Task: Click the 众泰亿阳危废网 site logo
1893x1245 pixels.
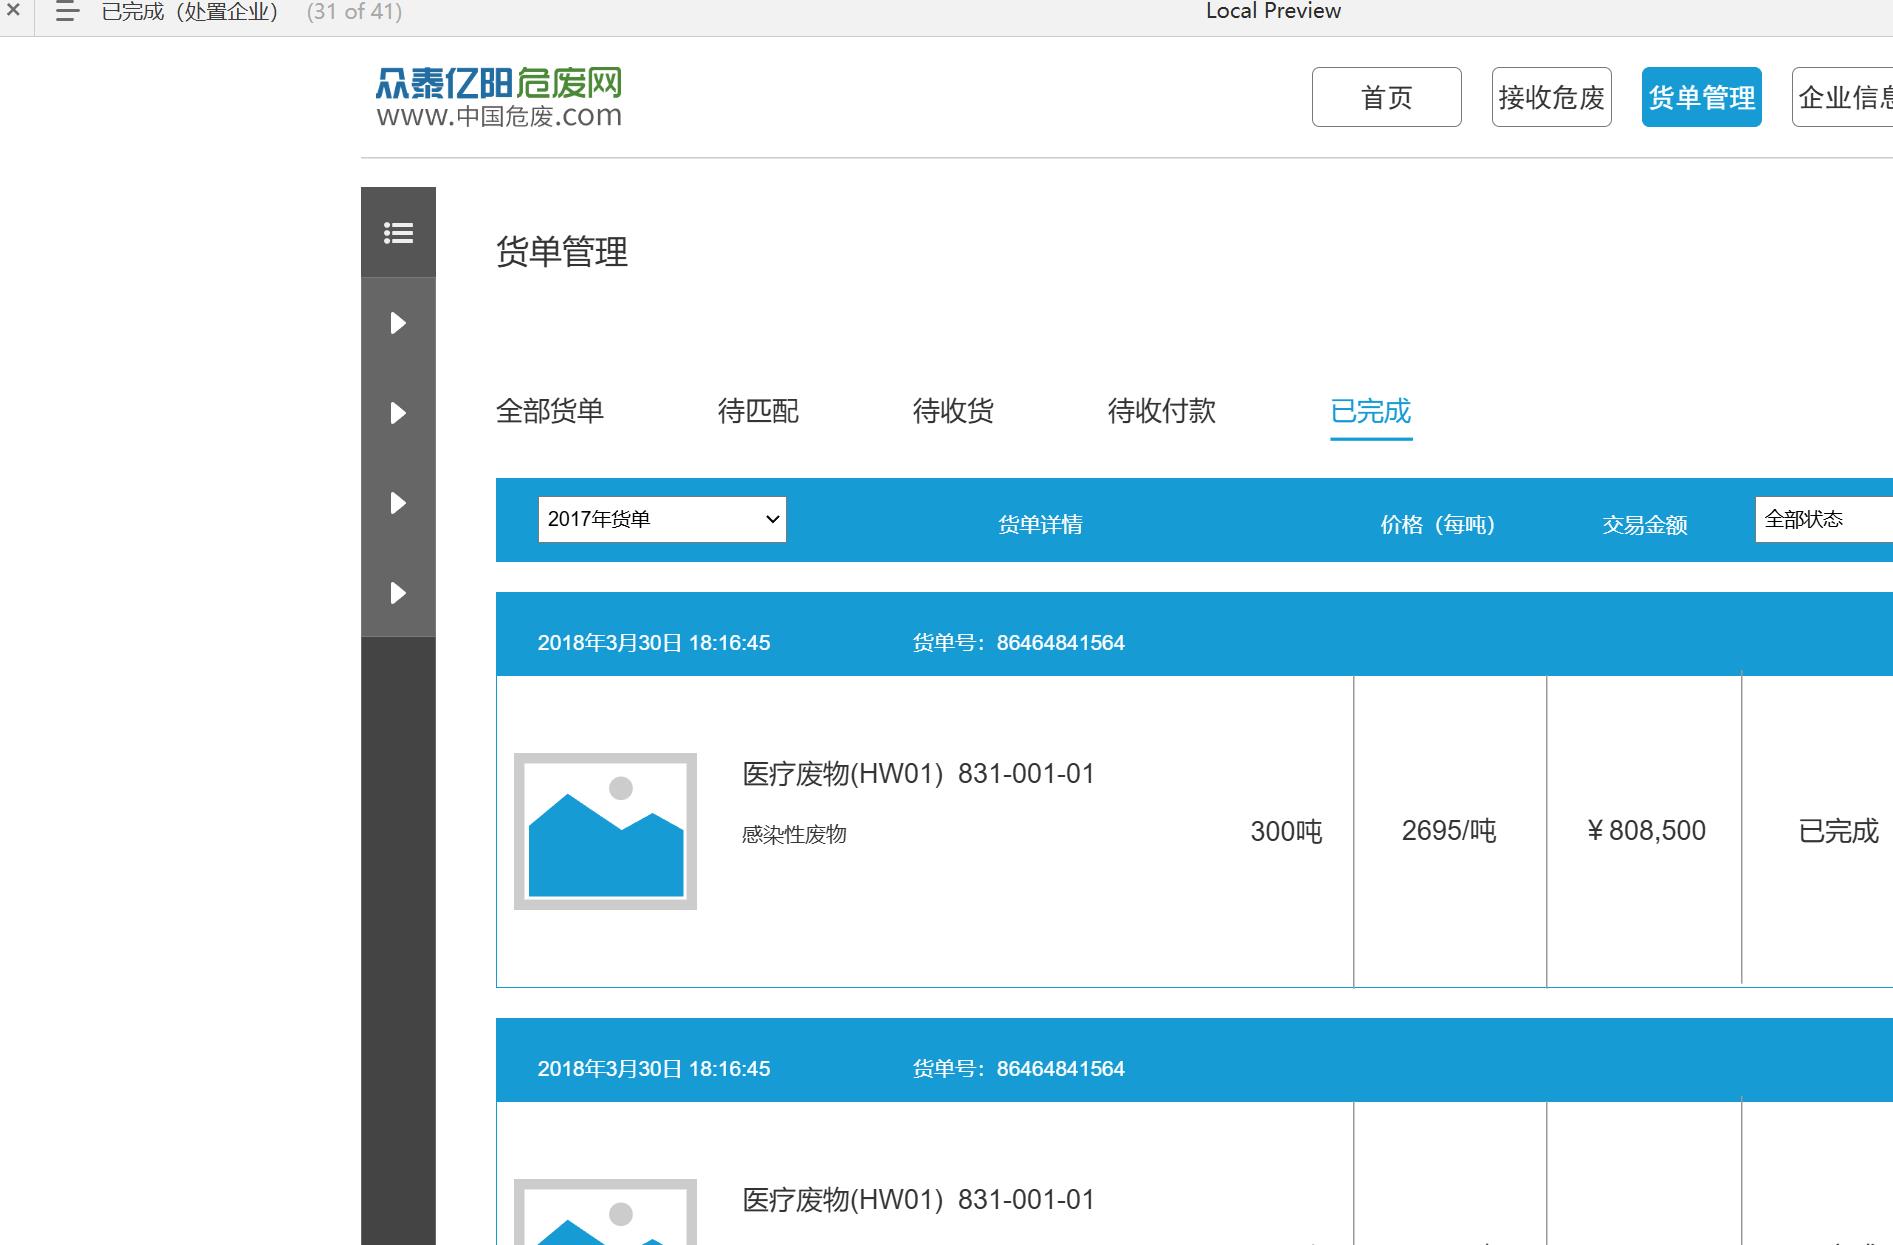Action: 498,97
